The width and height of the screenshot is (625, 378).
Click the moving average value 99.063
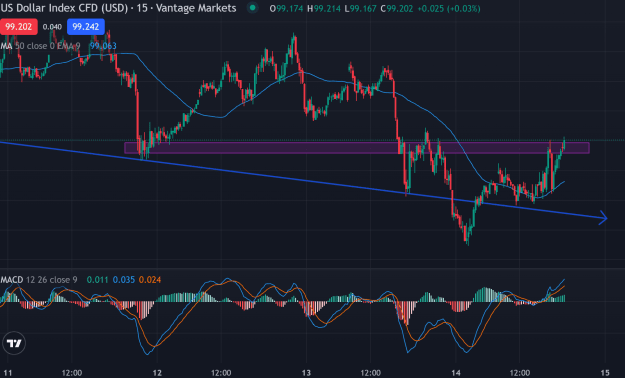[x=103, y=46]
